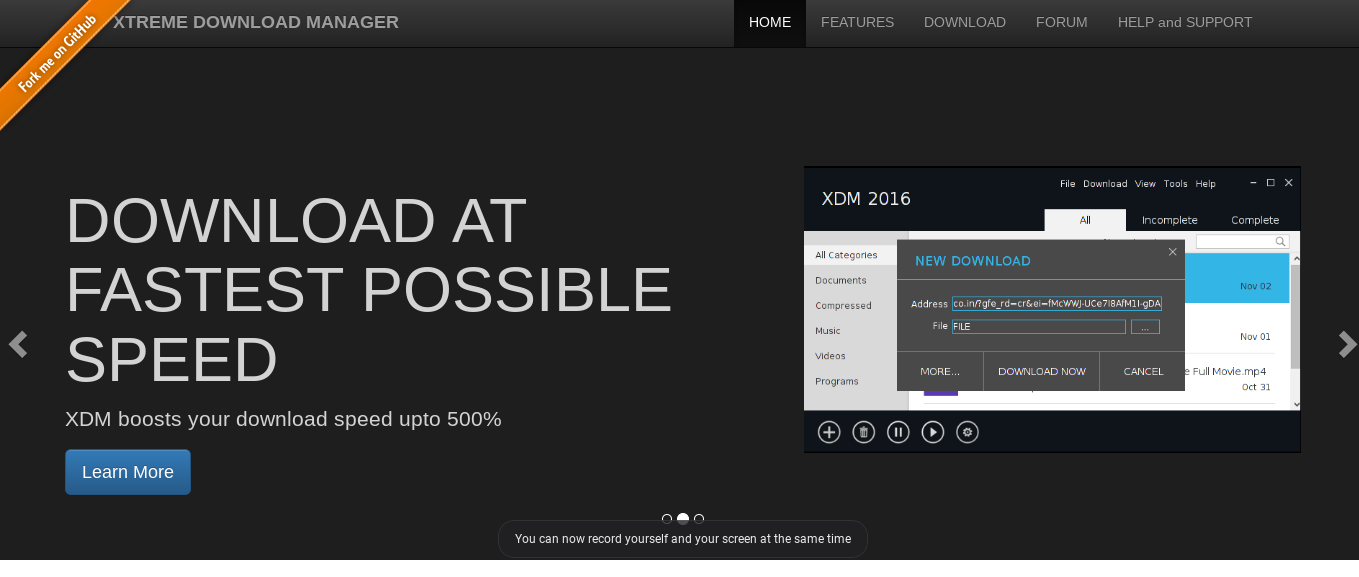Click the Learn More button
The width and height of the screenshot is (1359, 577).
[x=128, y=472]
